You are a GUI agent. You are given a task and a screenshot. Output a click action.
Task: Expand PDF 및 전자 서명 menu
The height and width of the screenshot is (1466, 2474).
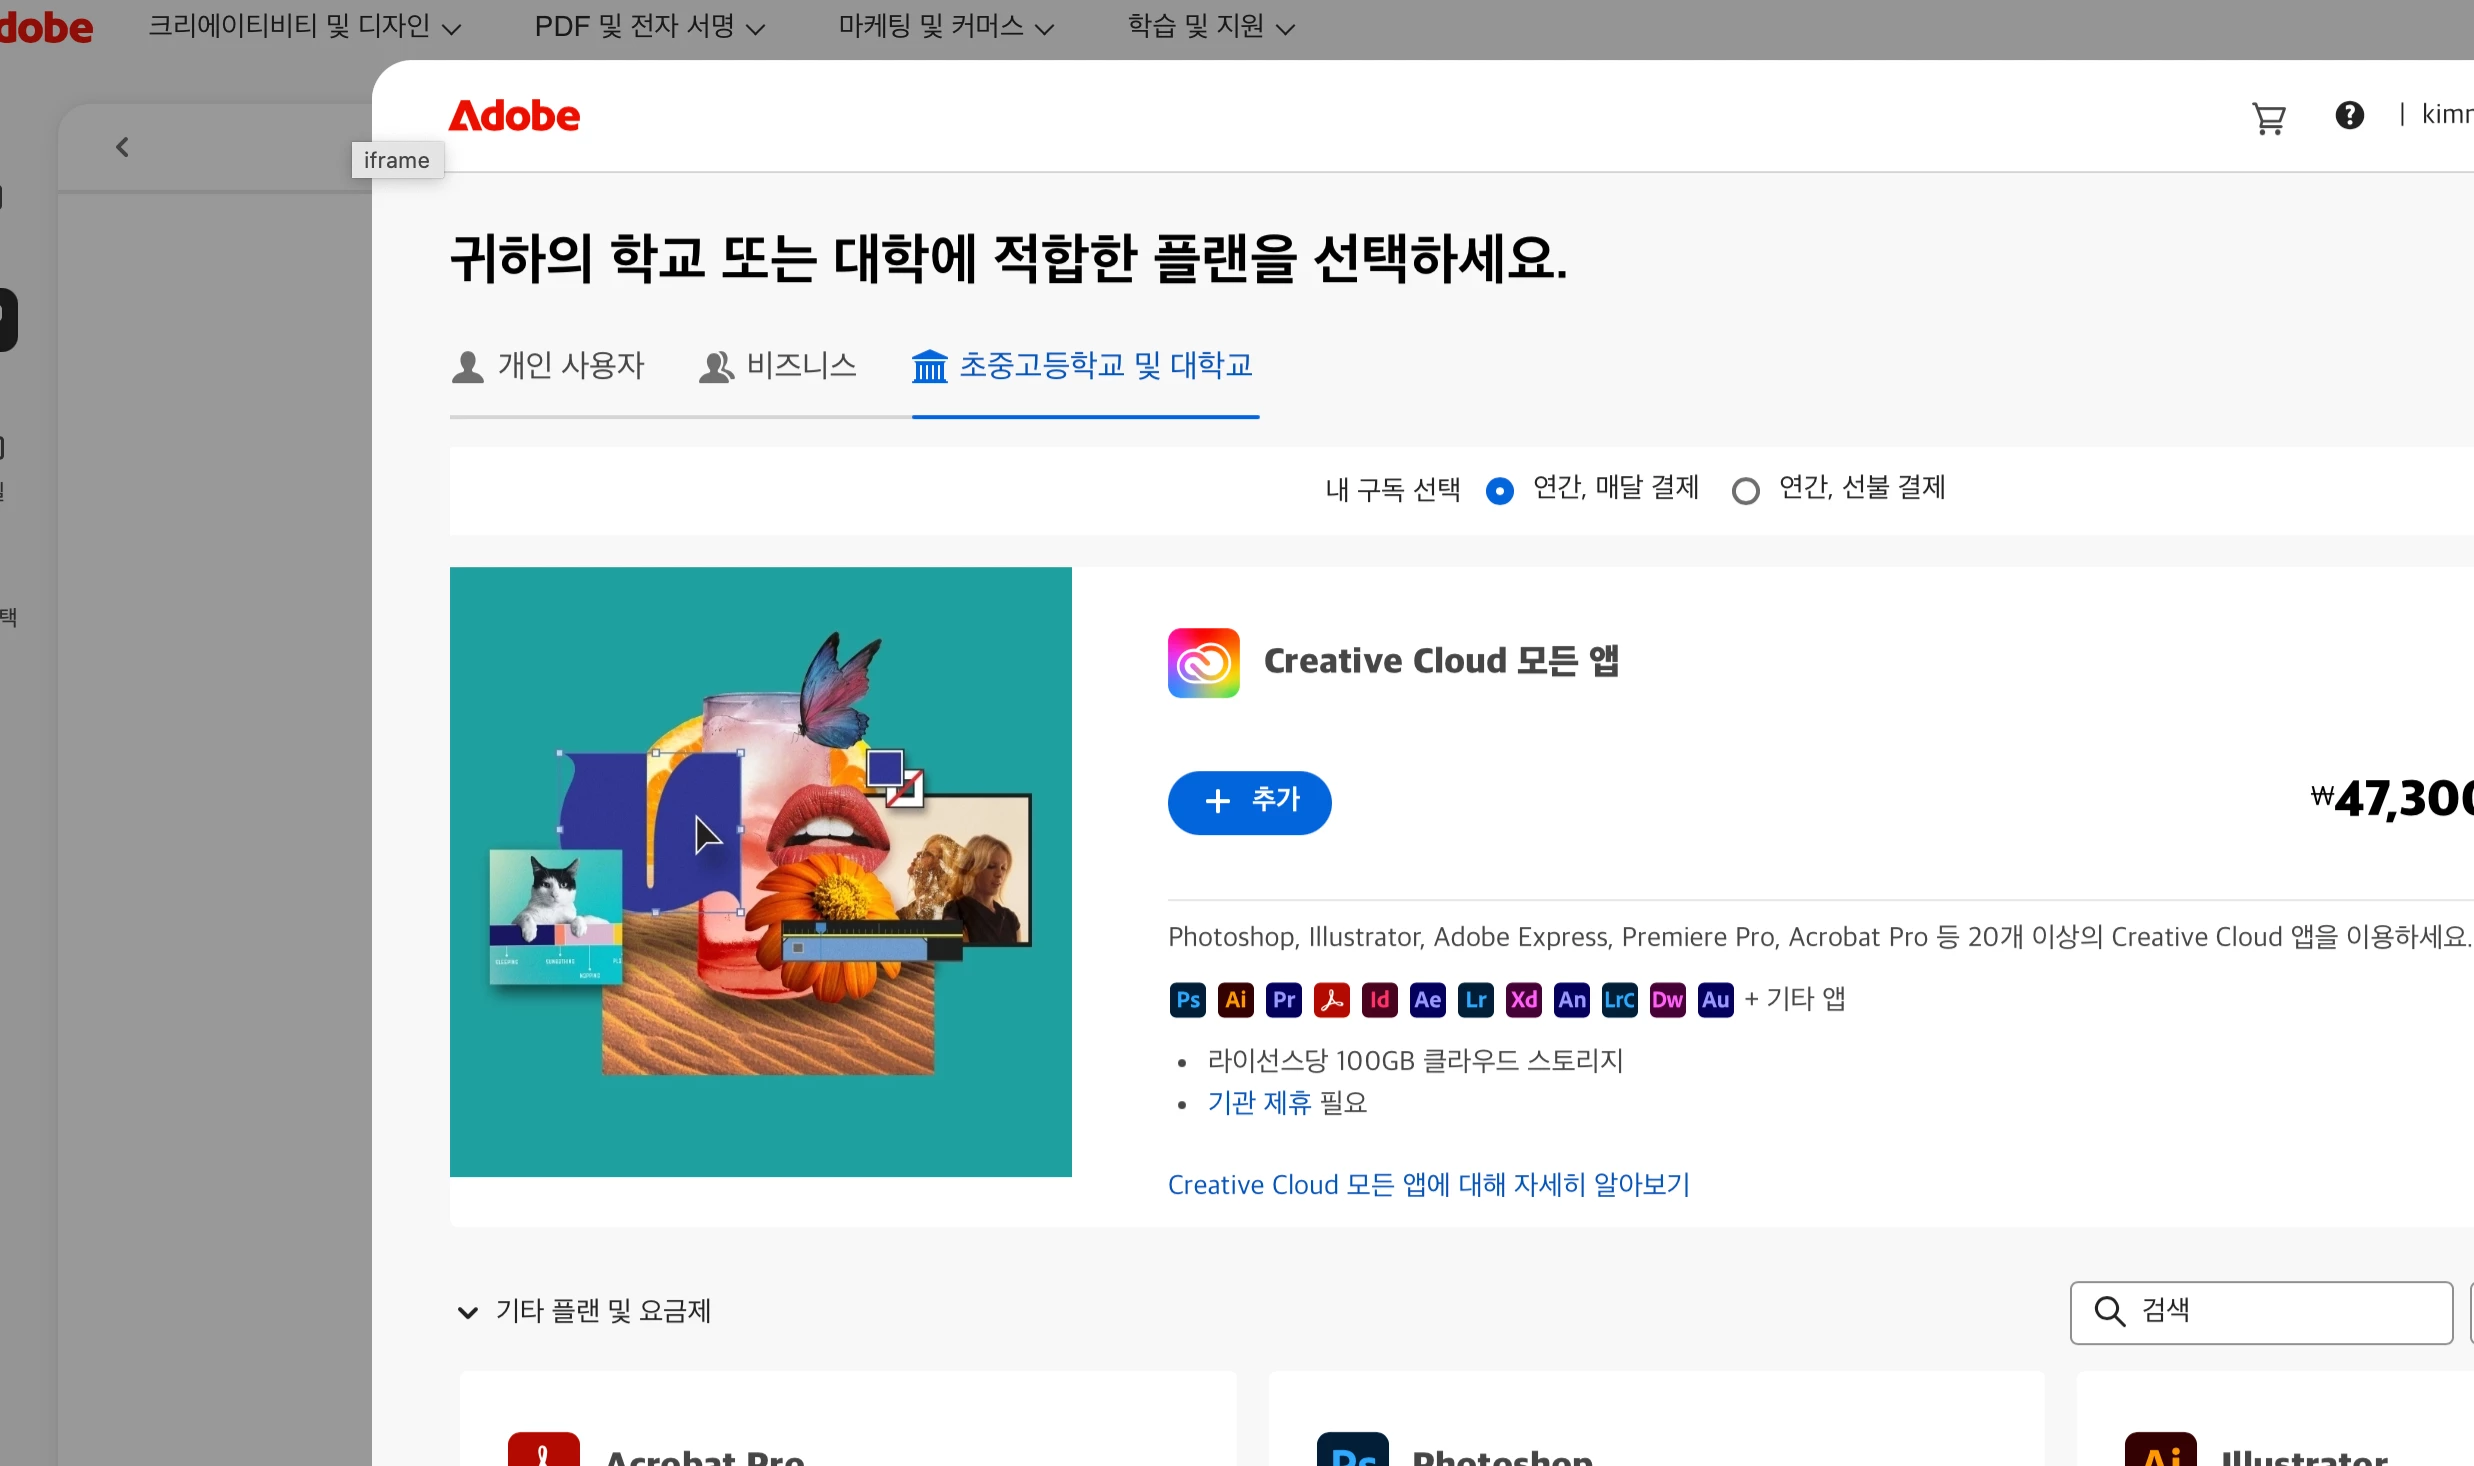649,27
